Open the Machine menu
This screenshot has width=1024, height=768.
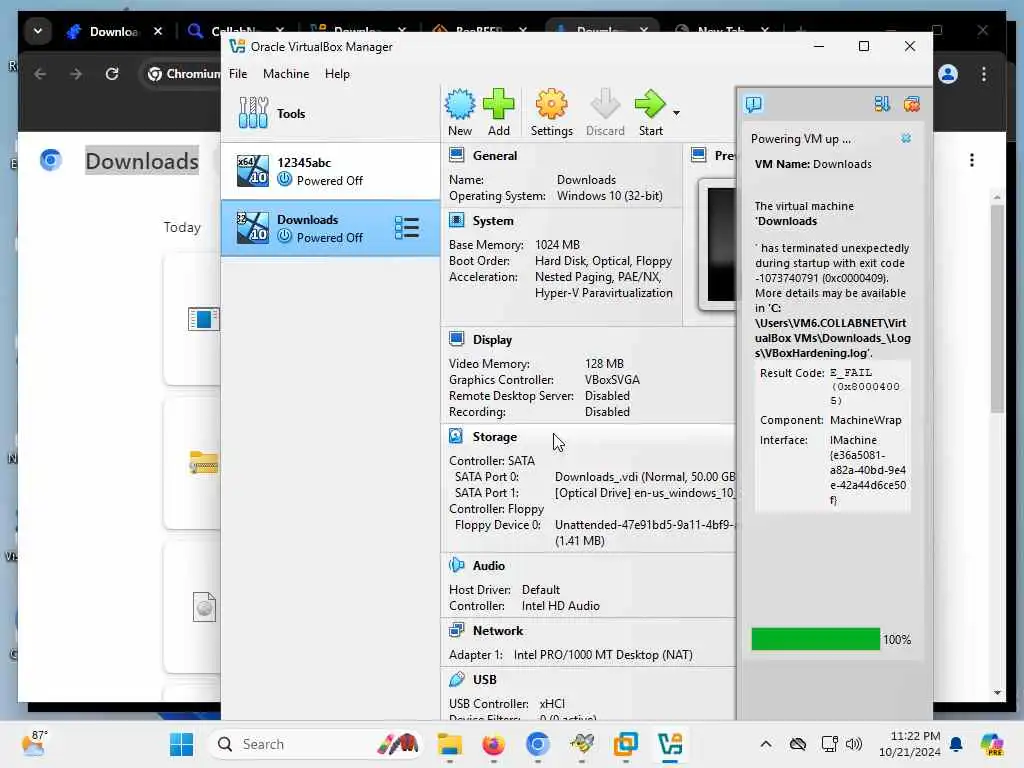point(286,74)
